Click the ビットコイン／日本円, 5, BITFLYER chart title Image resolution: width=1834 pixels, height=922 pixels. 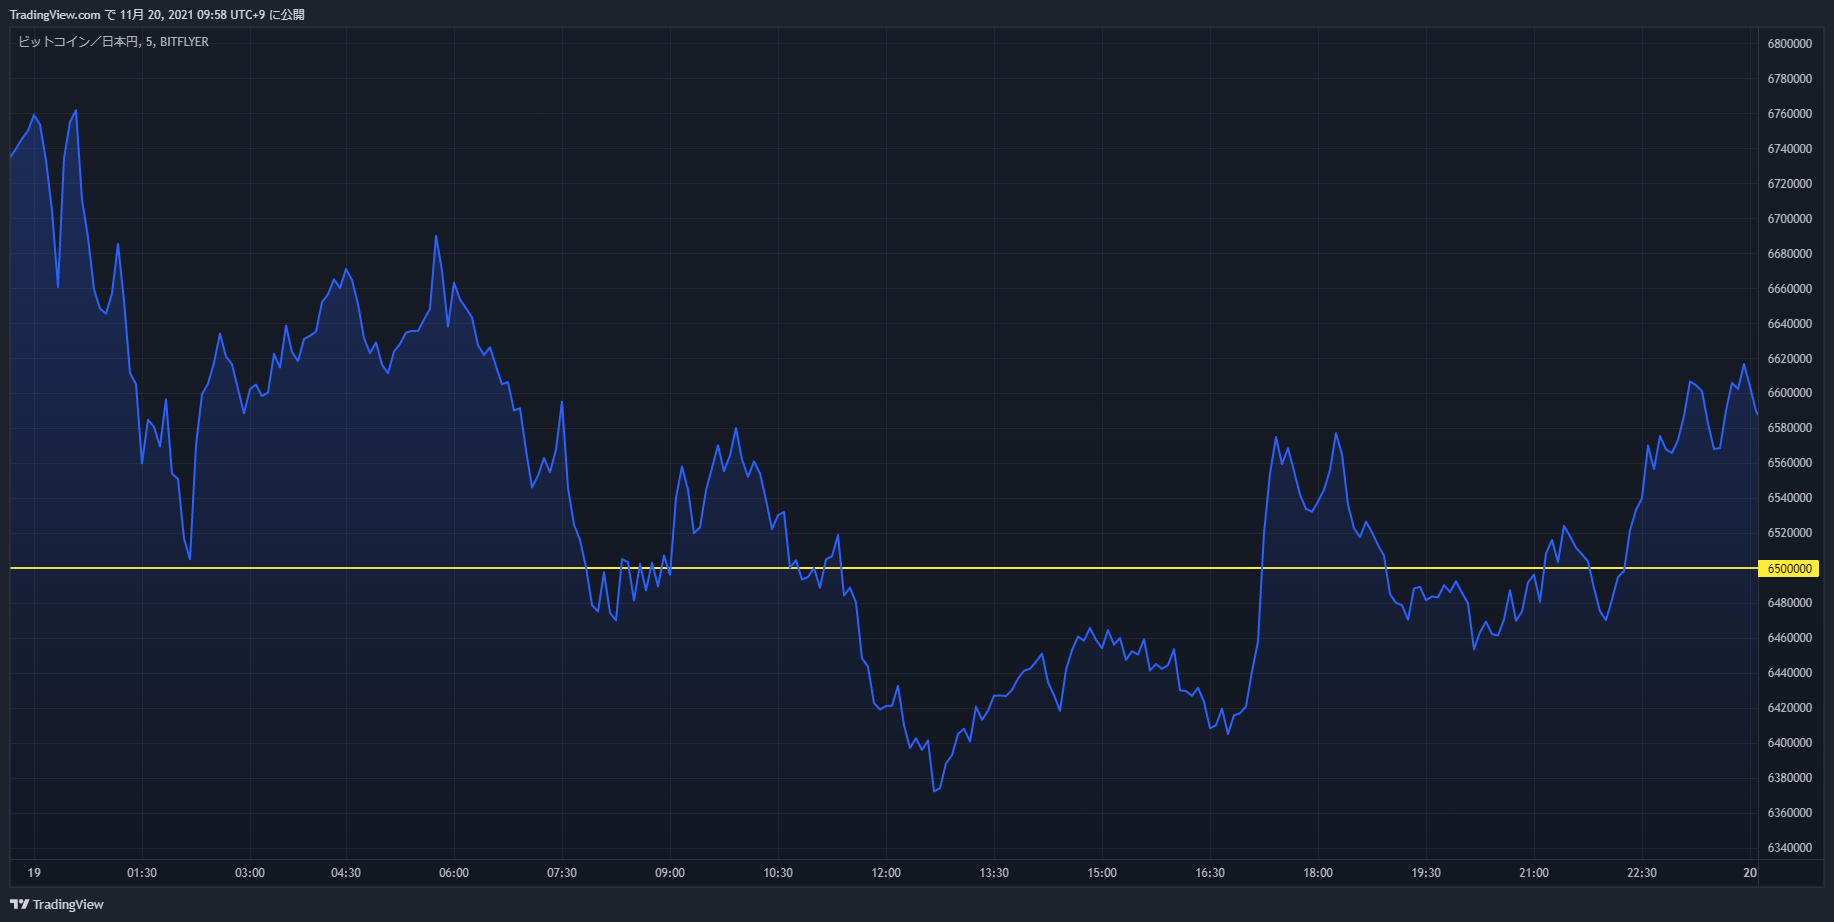pos(114,42)
